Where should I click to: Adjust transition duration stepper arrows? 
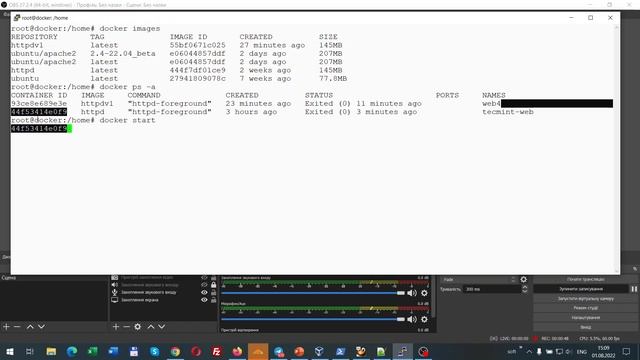(524, 289)
